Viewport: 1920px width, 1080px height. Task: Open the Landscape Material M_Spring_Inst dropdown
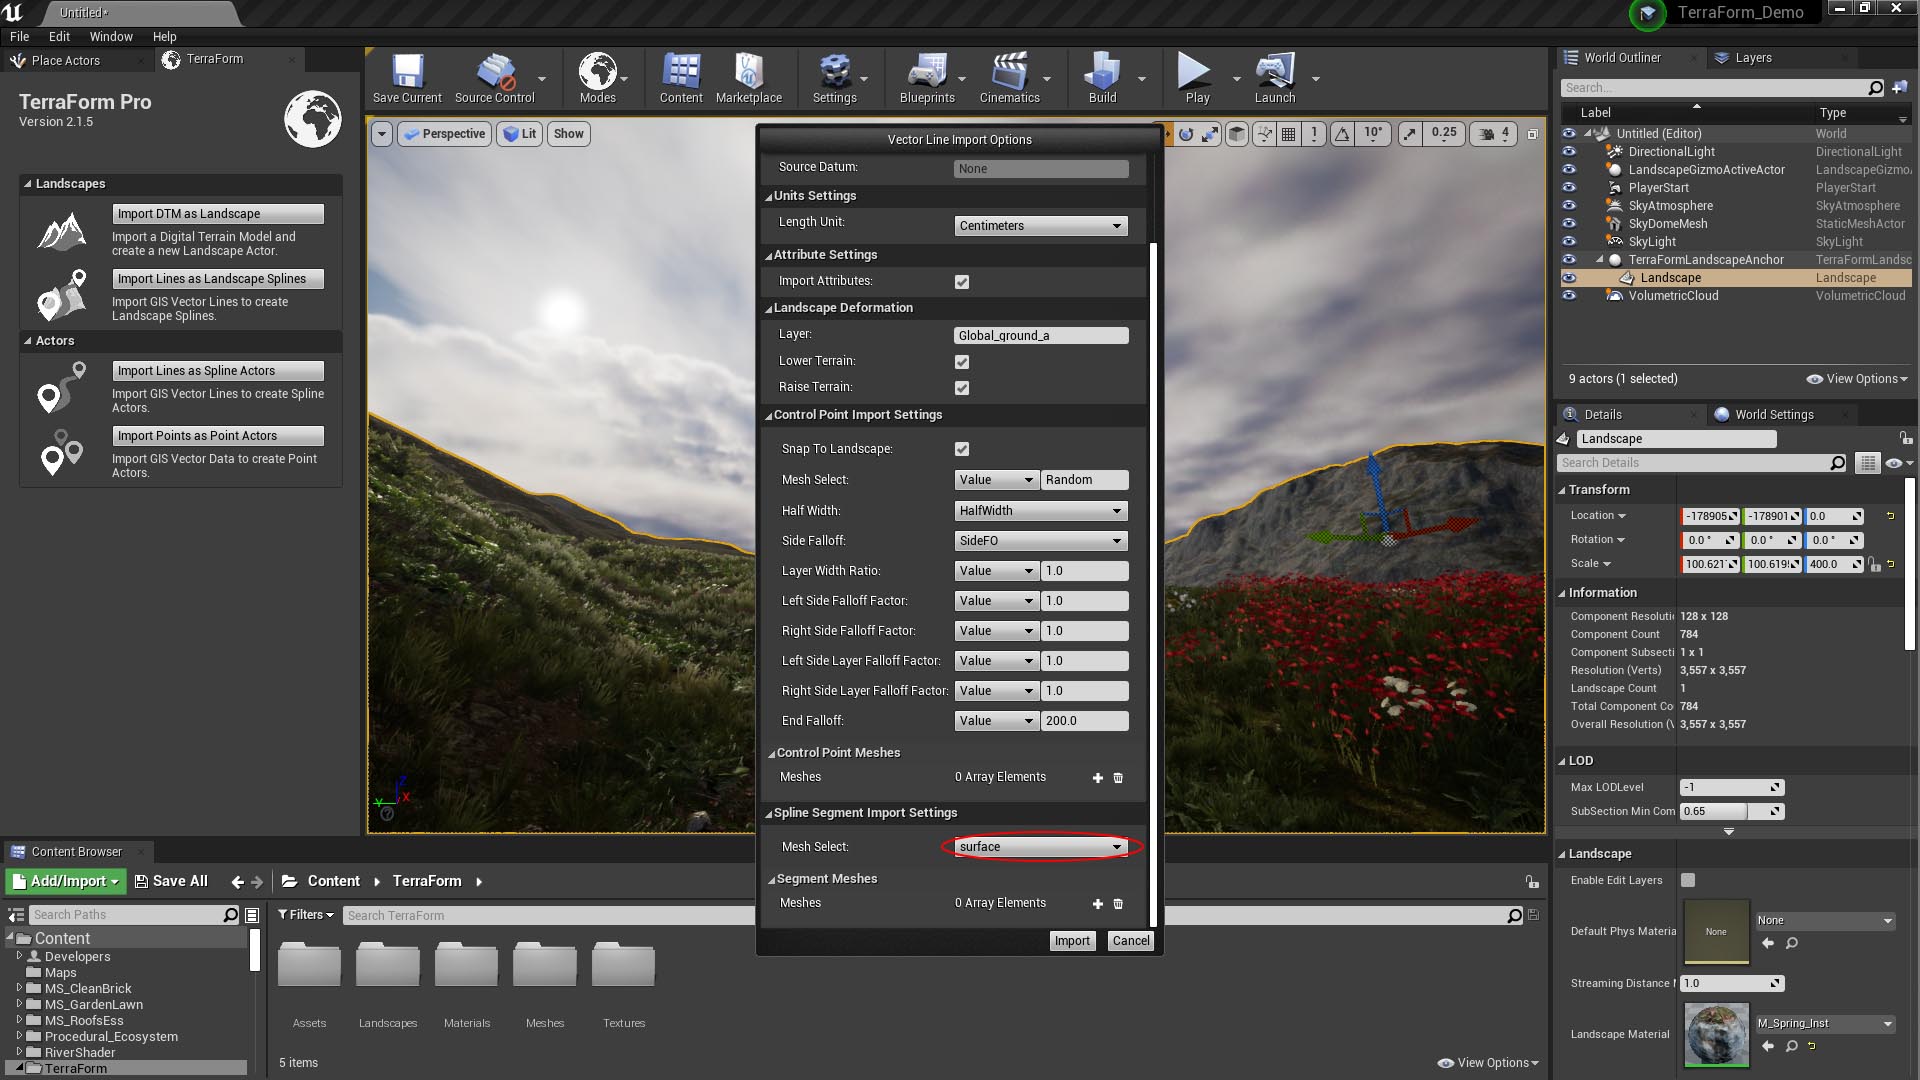pos(1825,1024)
